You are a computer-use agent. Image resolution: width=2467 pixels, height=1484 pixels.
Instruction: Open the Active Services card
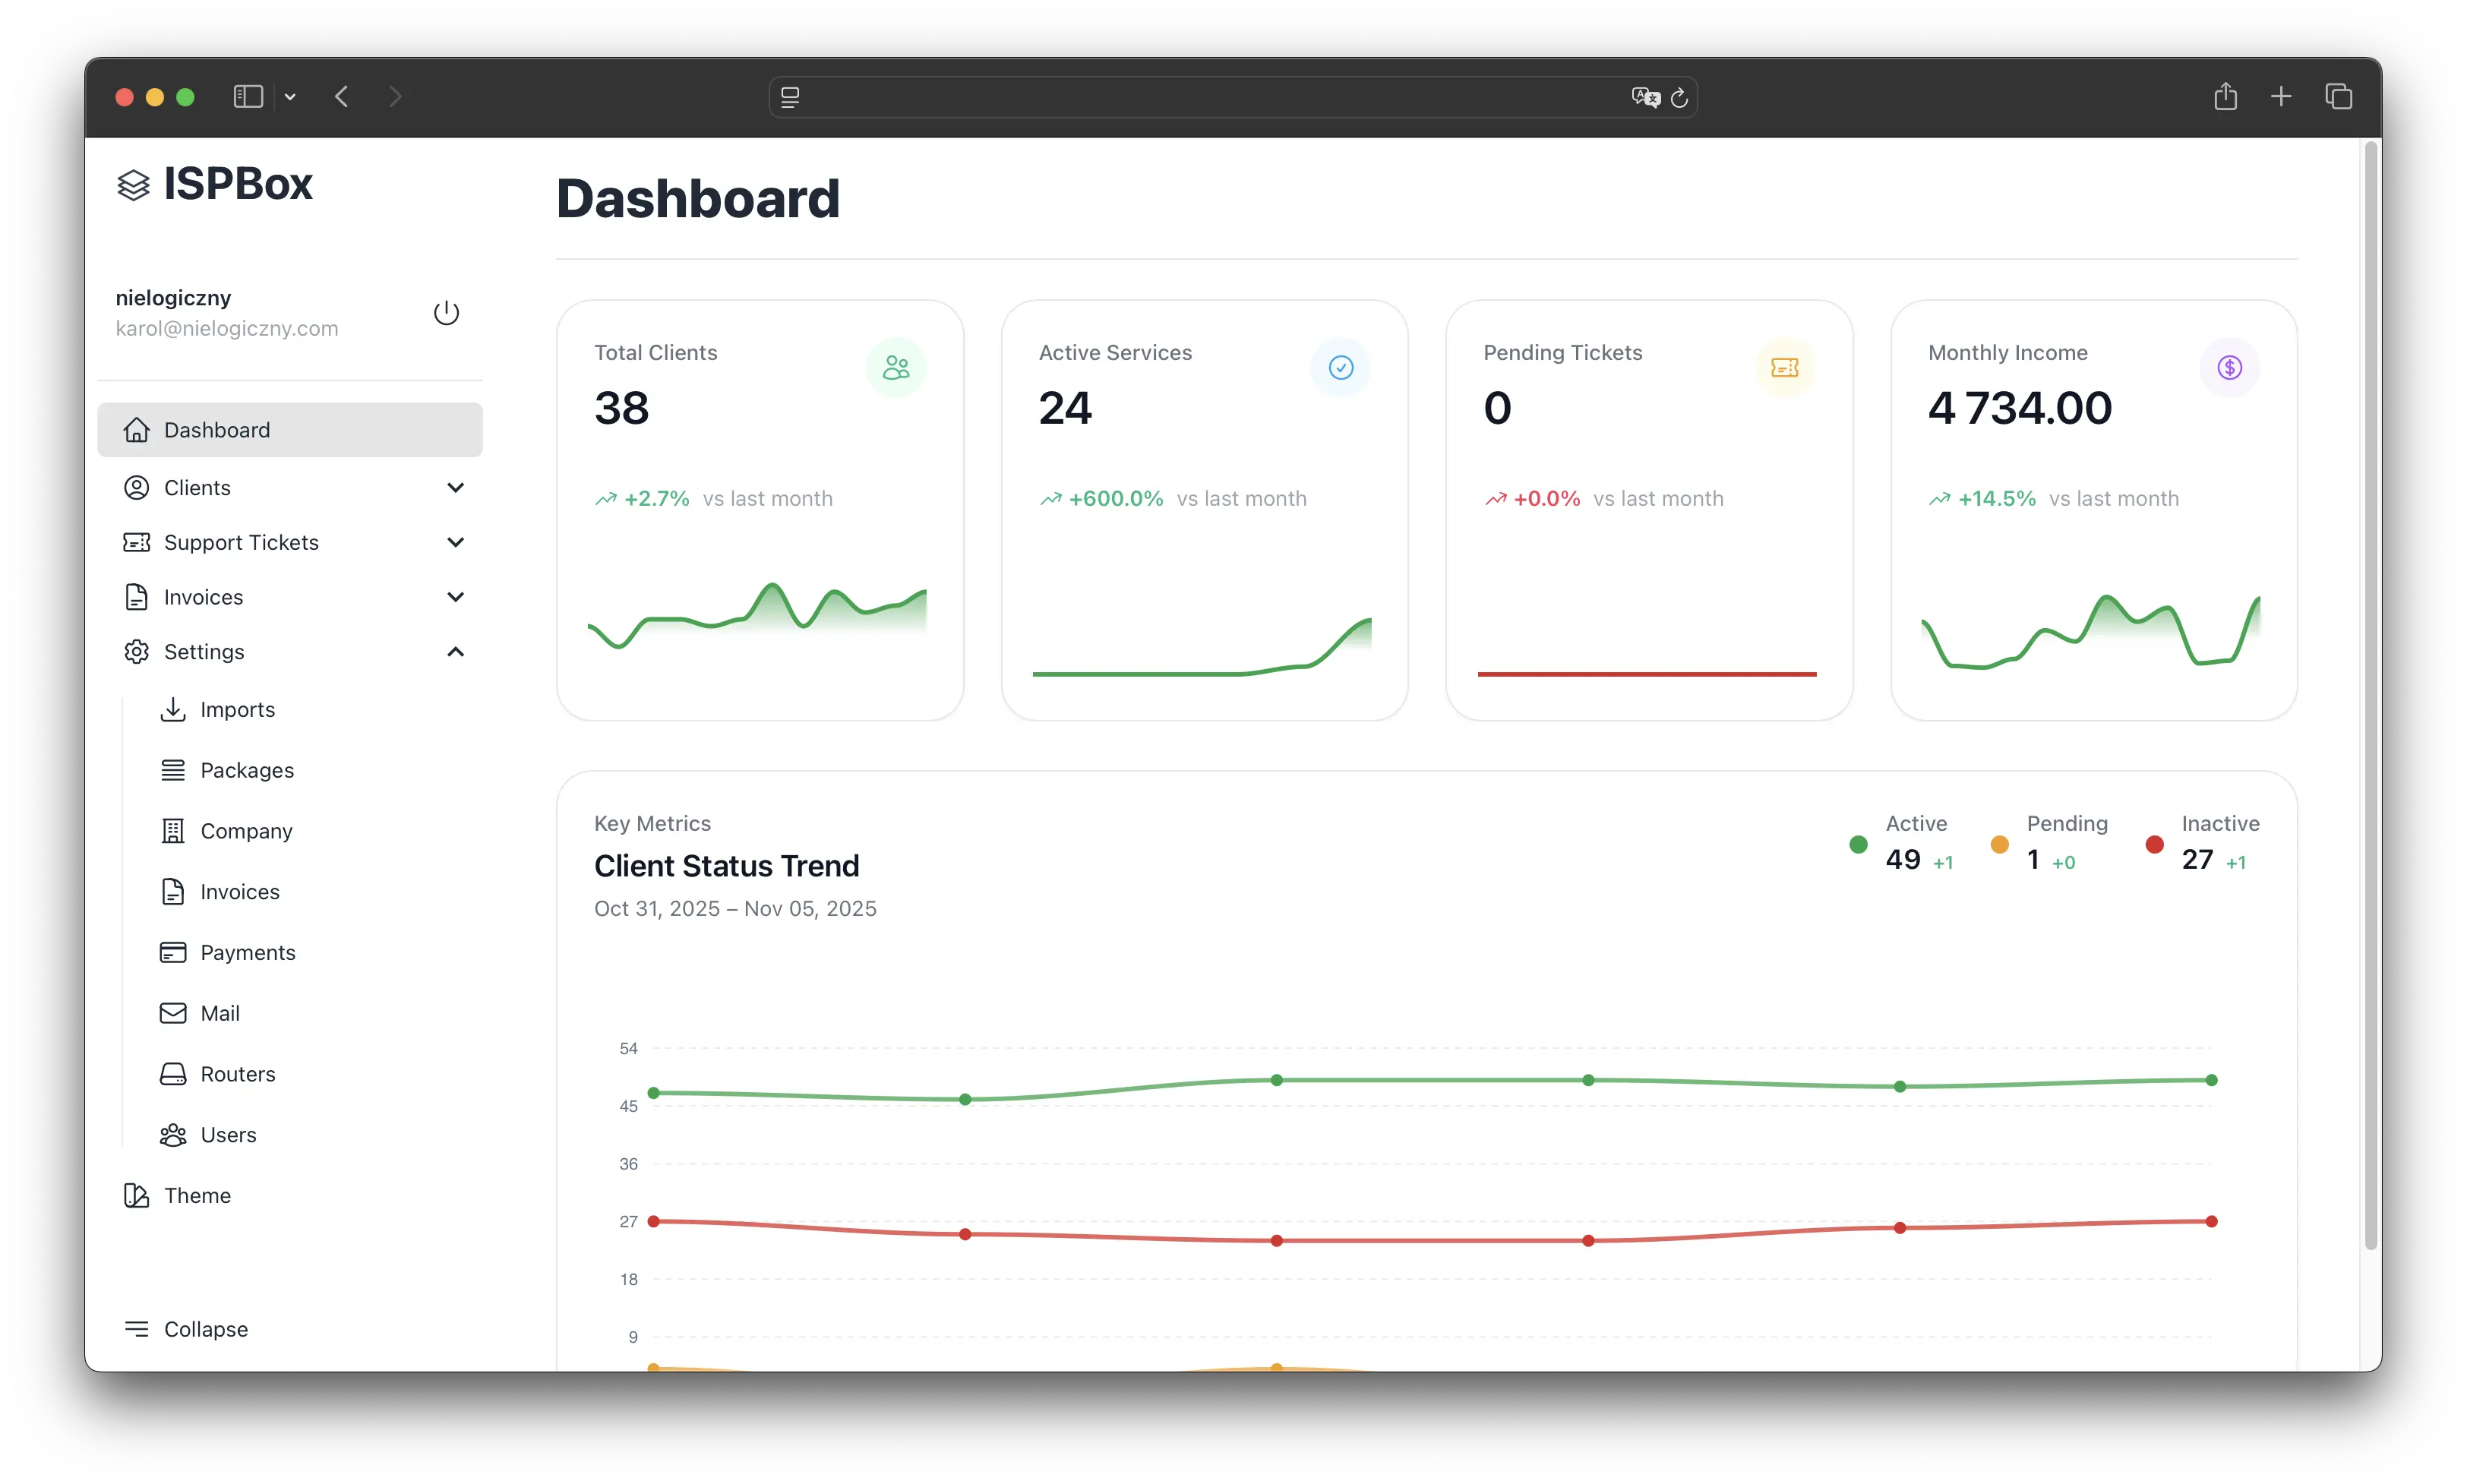(x=1203, y=510)
